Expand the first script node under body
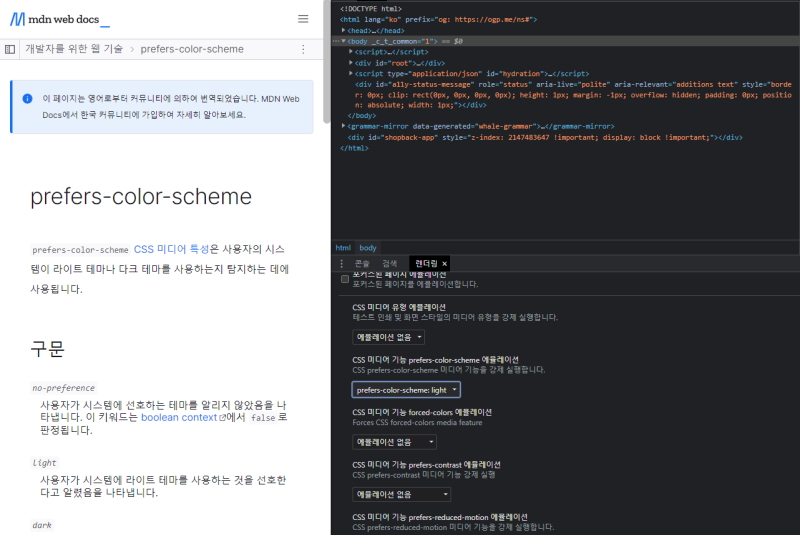The width and height of the screenshot is (800, 535). click(x=351, y=52)
